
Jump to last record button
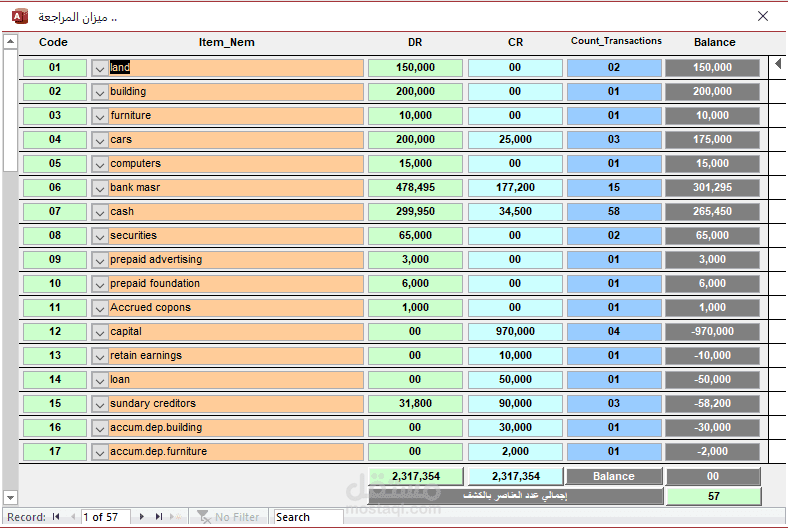tap(159, 516)
